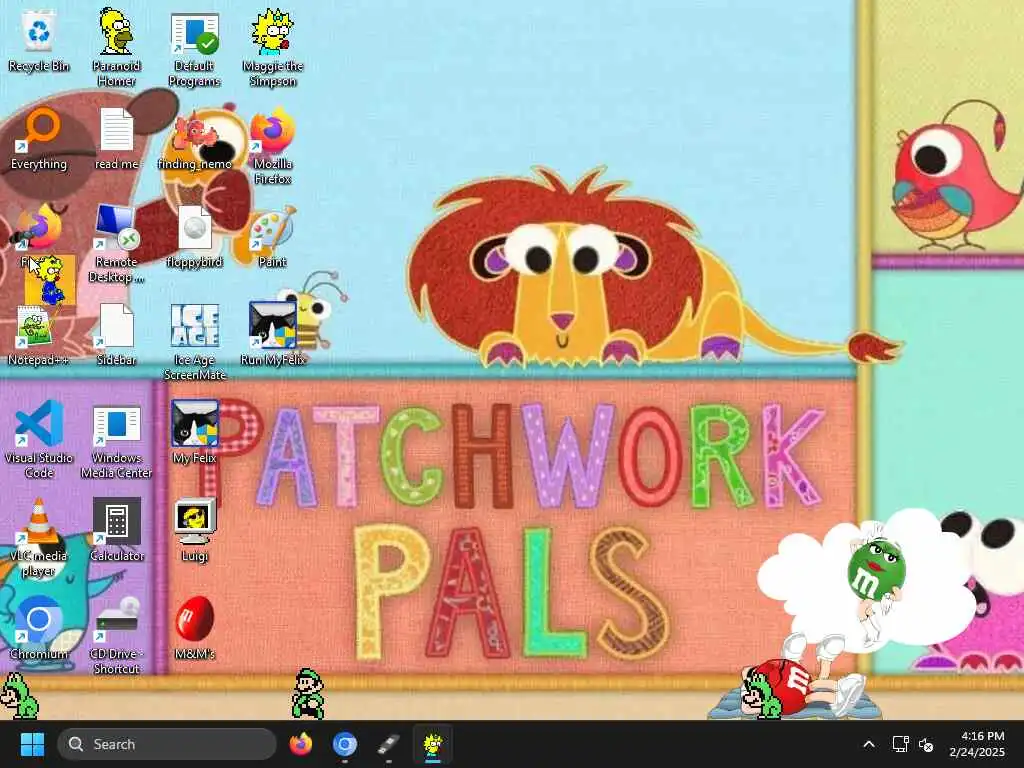Open the Calculator shortcut

click(116, 530)
